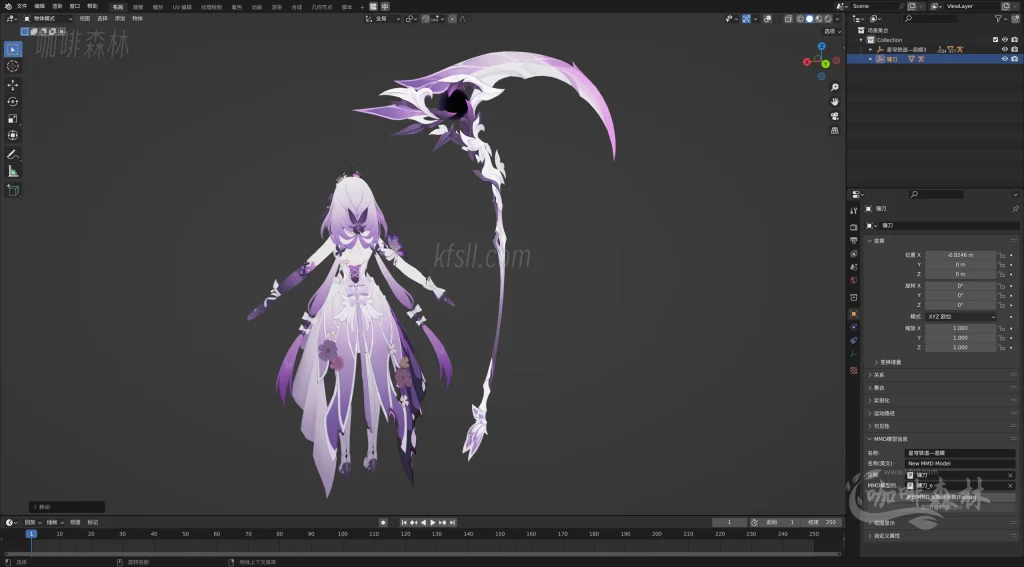The image size is (1024, 567).
Task: Switch to the 几何节点 workspace tab
Action: point(322,7)
